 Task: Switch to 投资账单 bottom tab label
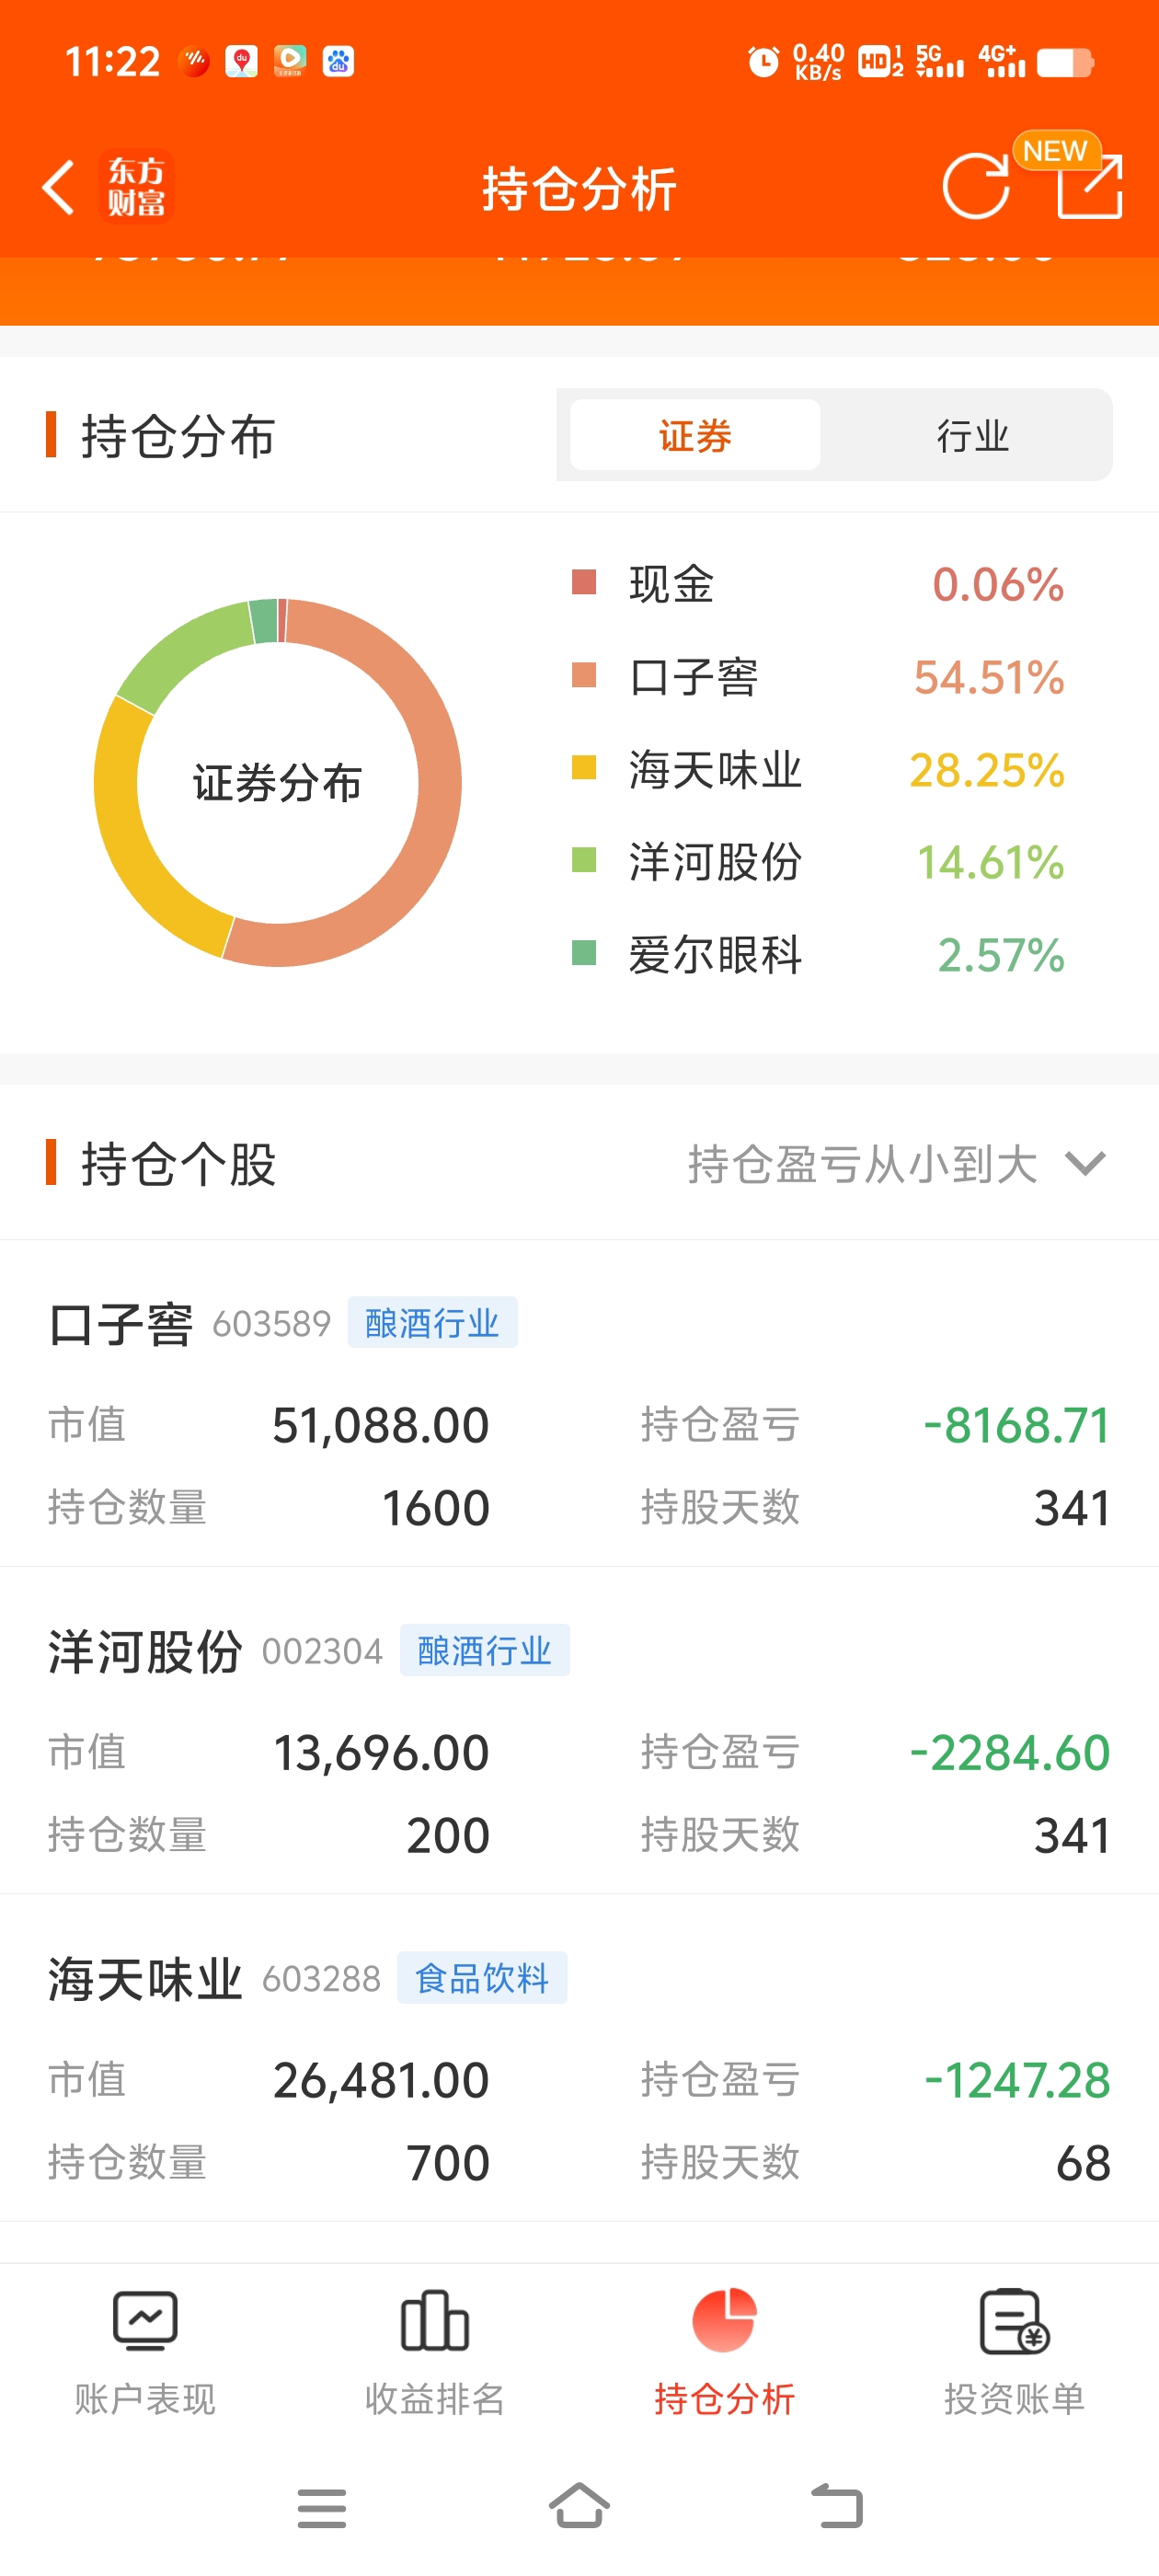pos(1014,2399)
